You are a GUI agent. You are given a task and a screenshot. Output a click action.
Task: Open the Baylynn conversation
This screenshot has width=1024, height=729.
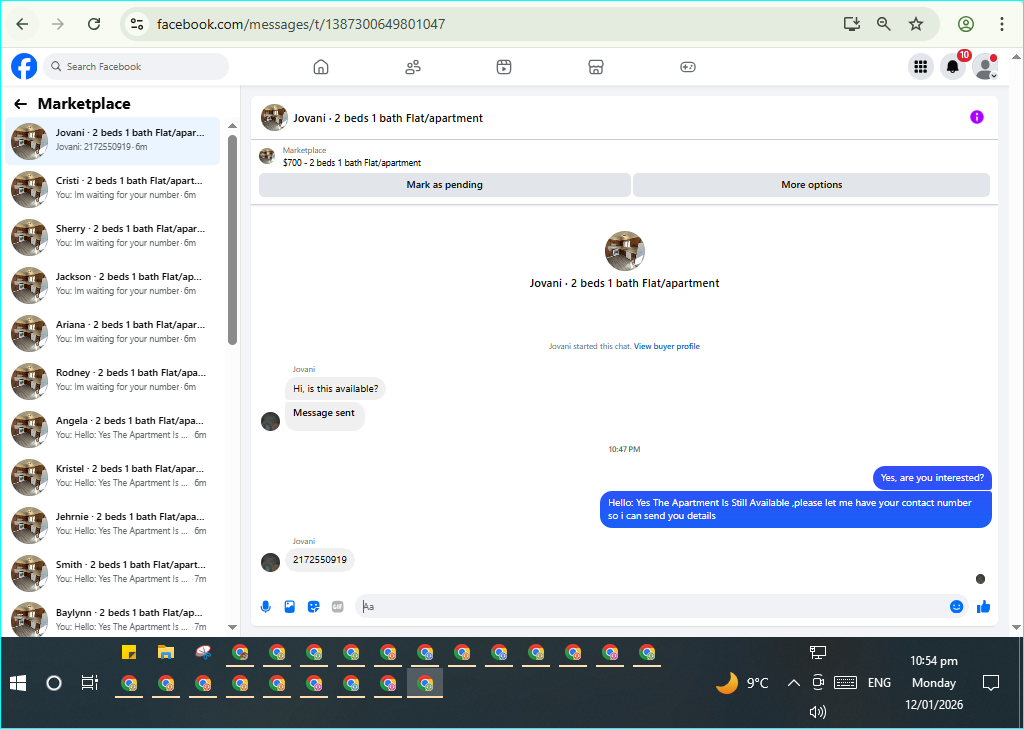click(x=112, y=620)
